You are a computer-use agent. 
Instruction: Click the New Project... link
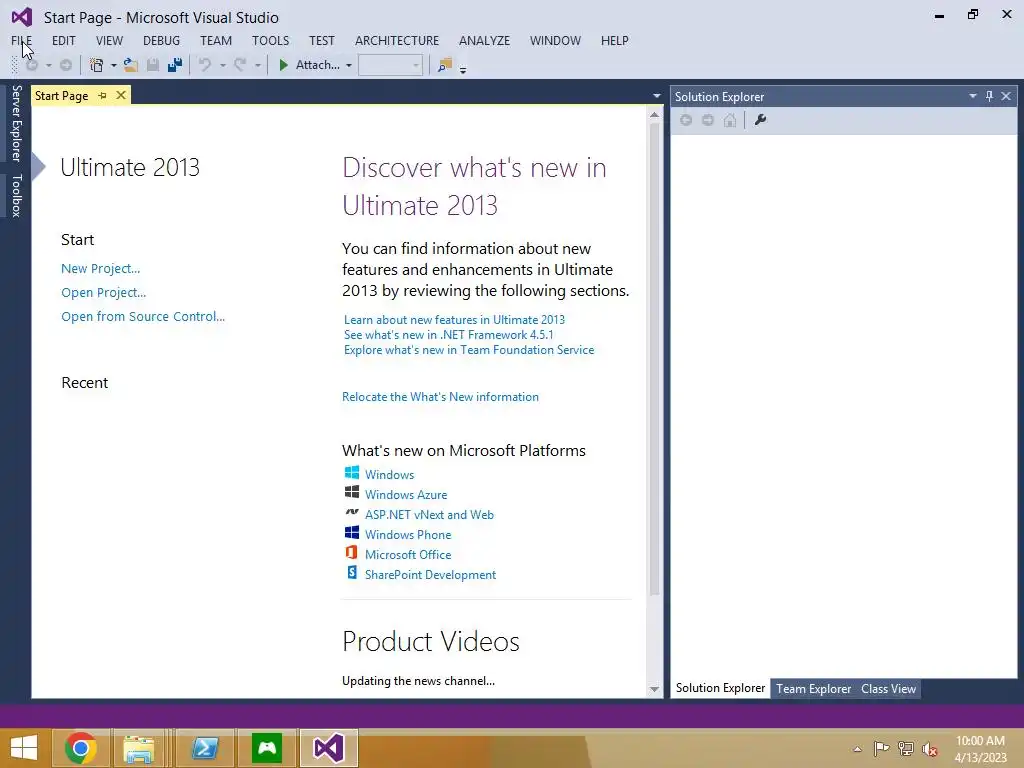tap(101, 268)
